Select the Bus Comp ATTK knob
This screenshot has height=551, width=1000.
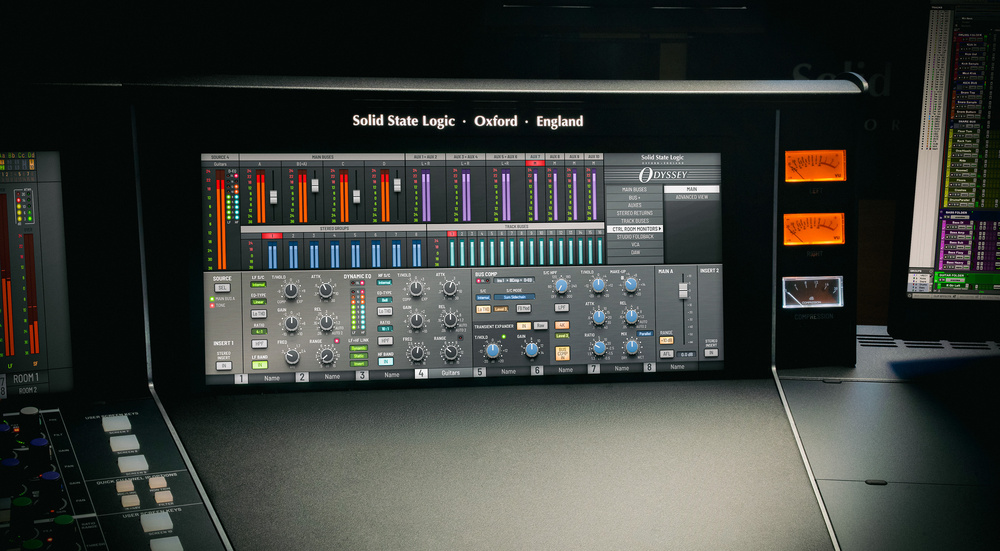(599, 317)
